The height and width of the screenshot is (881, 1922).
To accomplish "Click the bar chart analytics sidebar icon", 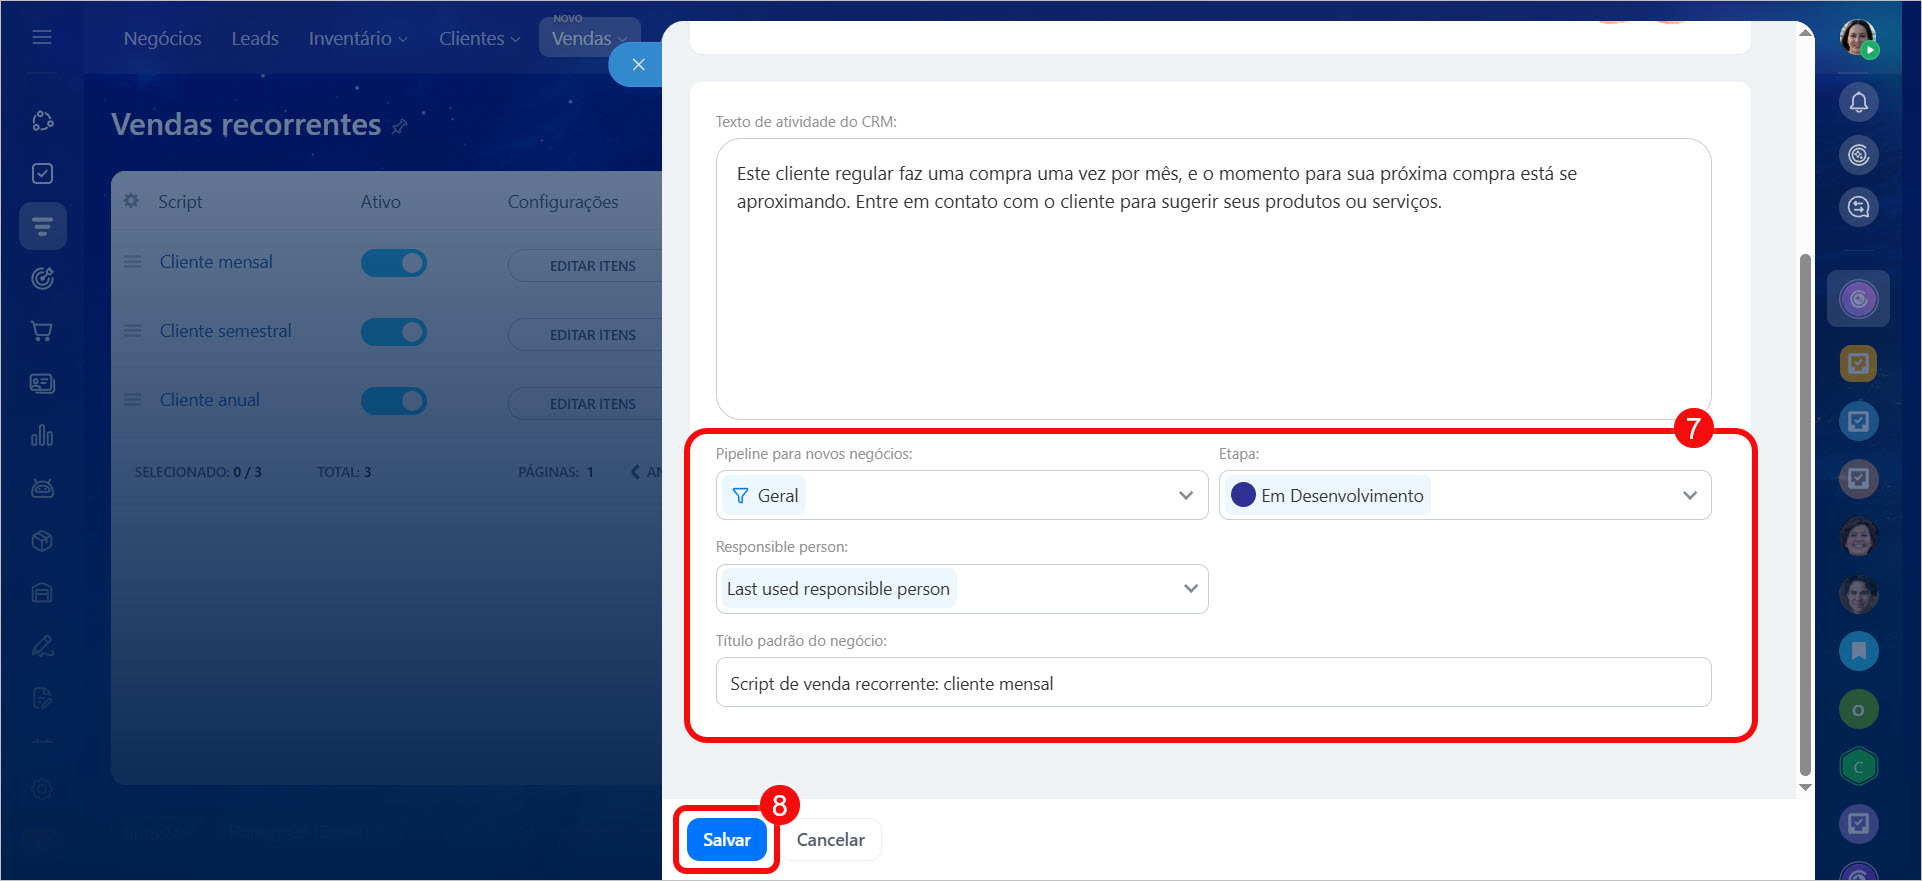I will pyautogui.click(x=42, y=436).
